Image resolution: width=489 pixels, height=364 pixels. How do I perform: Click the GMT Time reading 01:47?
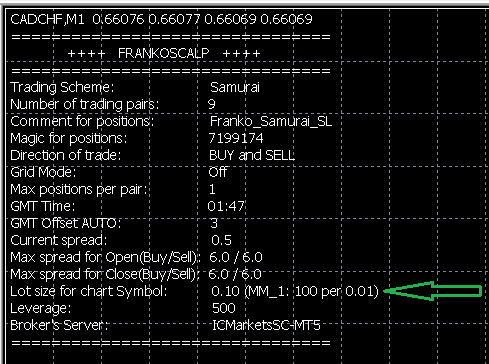226,206
